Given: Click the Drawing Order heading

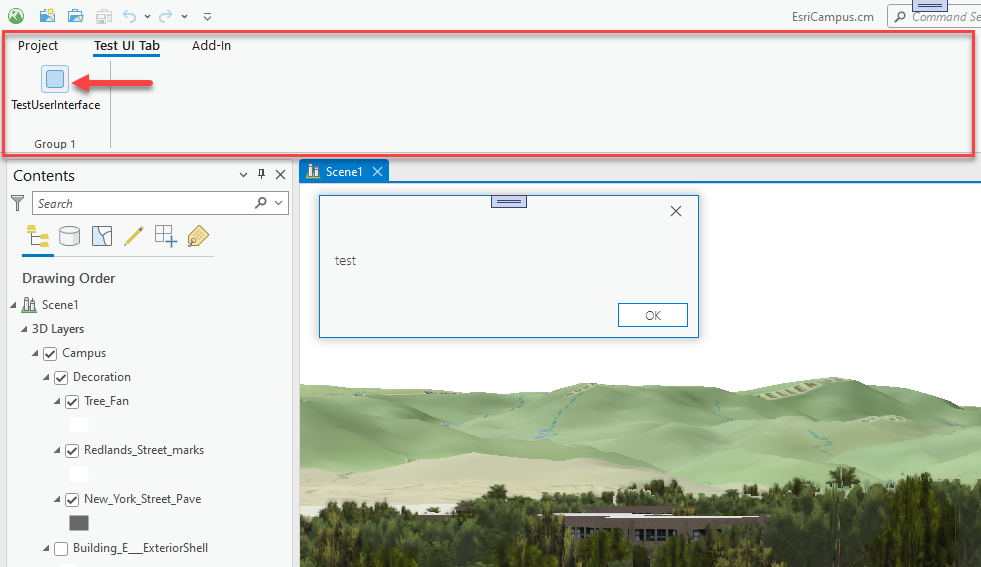Looking at the screenshot, I should 69,278.
